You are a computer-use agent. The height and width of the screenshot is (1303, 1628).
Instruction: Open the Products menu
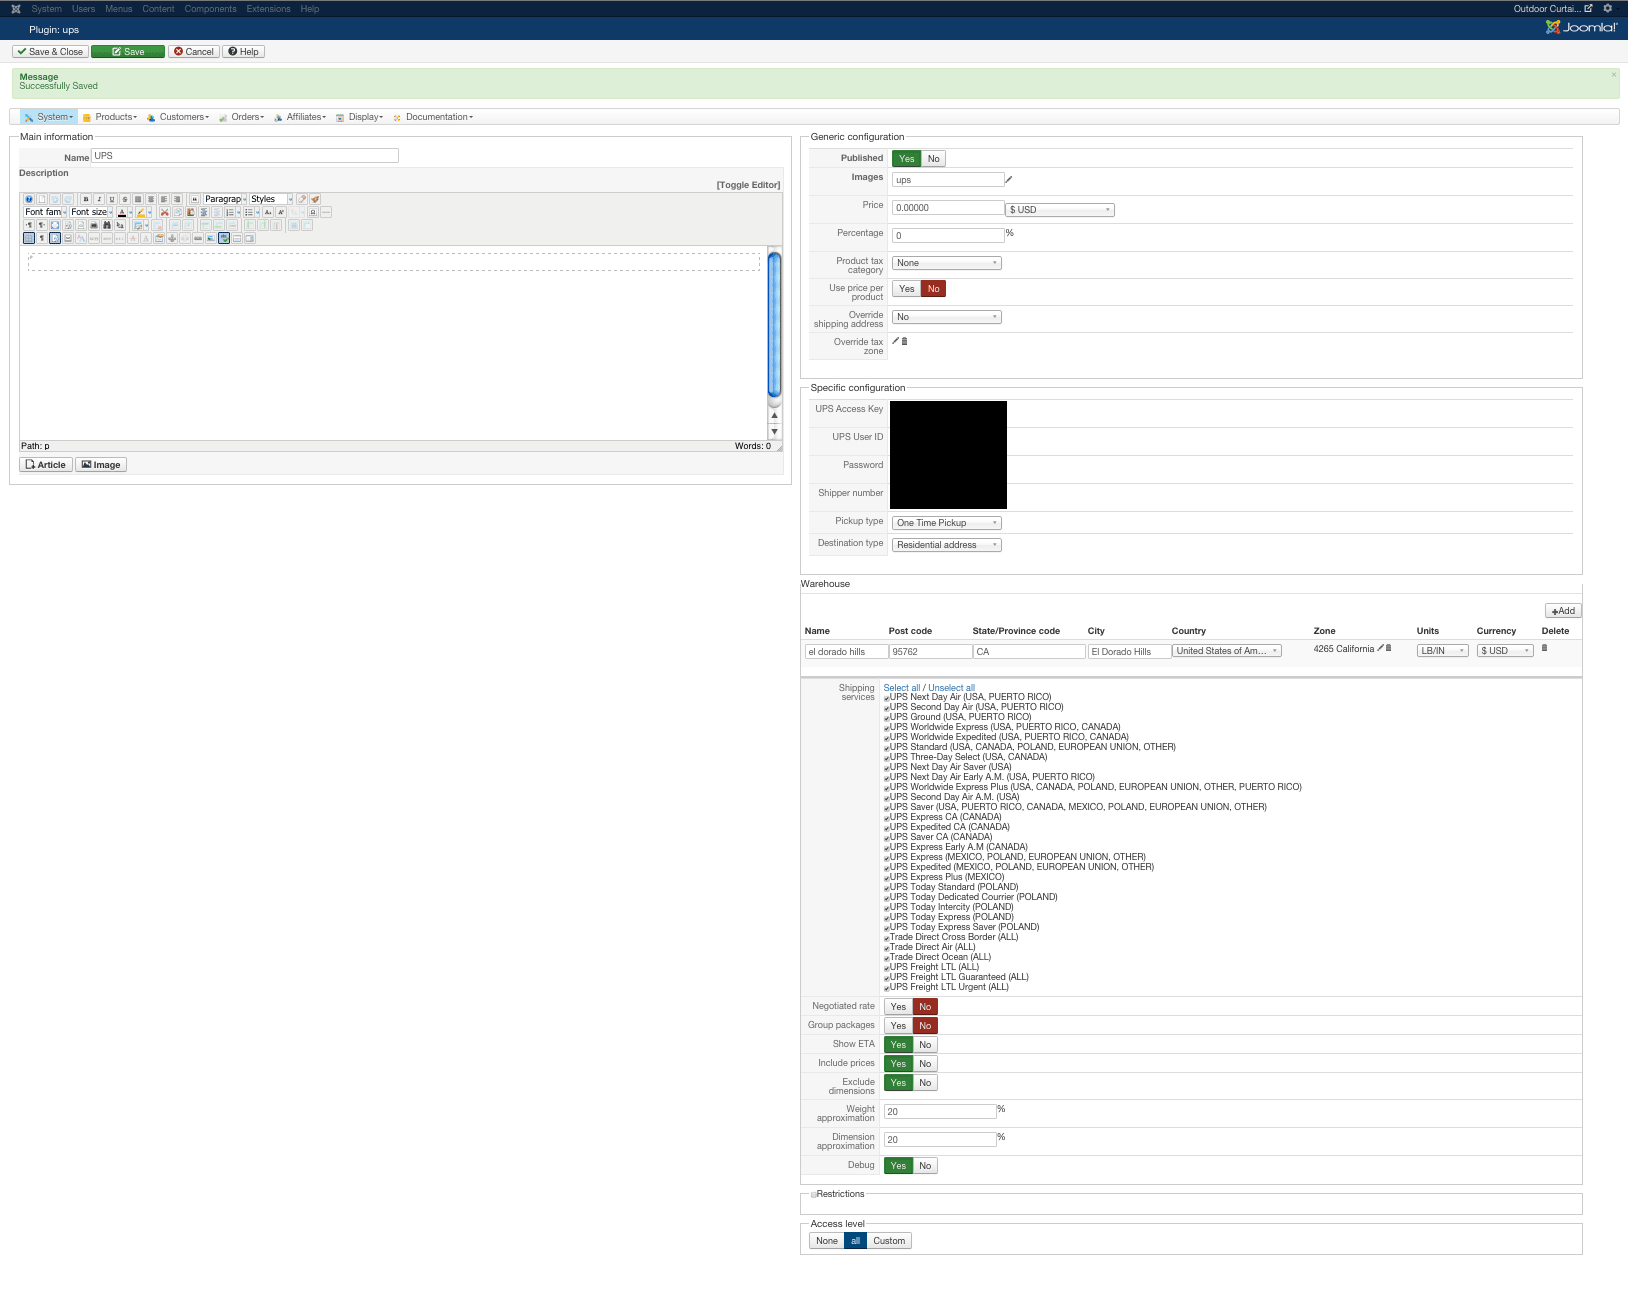pyautogui.click(x=110, y=117)
